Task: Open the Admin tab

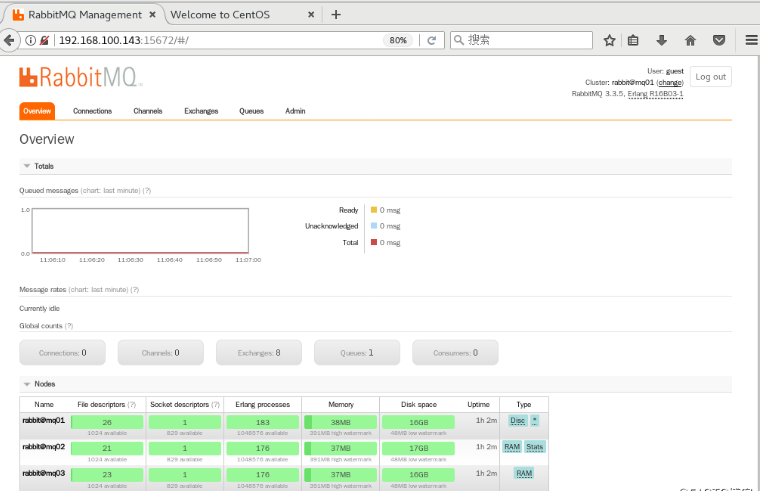Action: click(295, 111)
